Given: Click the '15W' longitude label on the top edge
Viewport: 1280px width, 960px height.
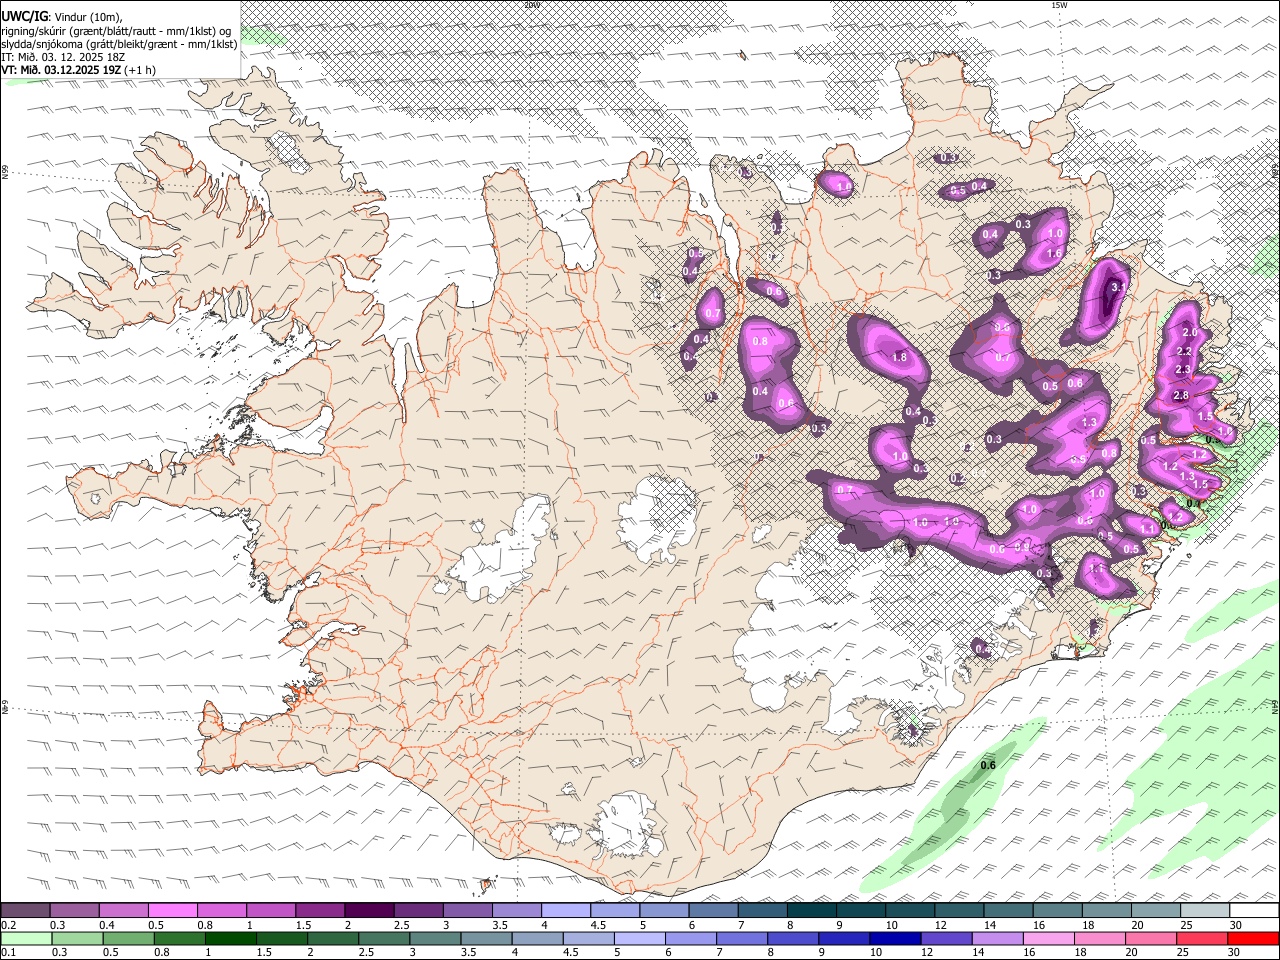Looking at the screenshot, I should click(1059, 5).
